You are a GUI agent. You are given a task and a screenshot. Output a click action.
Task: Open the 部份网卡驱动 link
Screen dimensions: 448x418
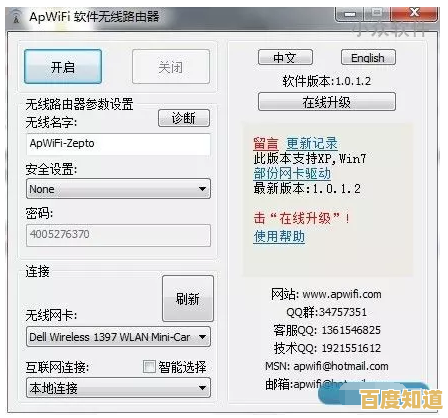coord(292,173)
